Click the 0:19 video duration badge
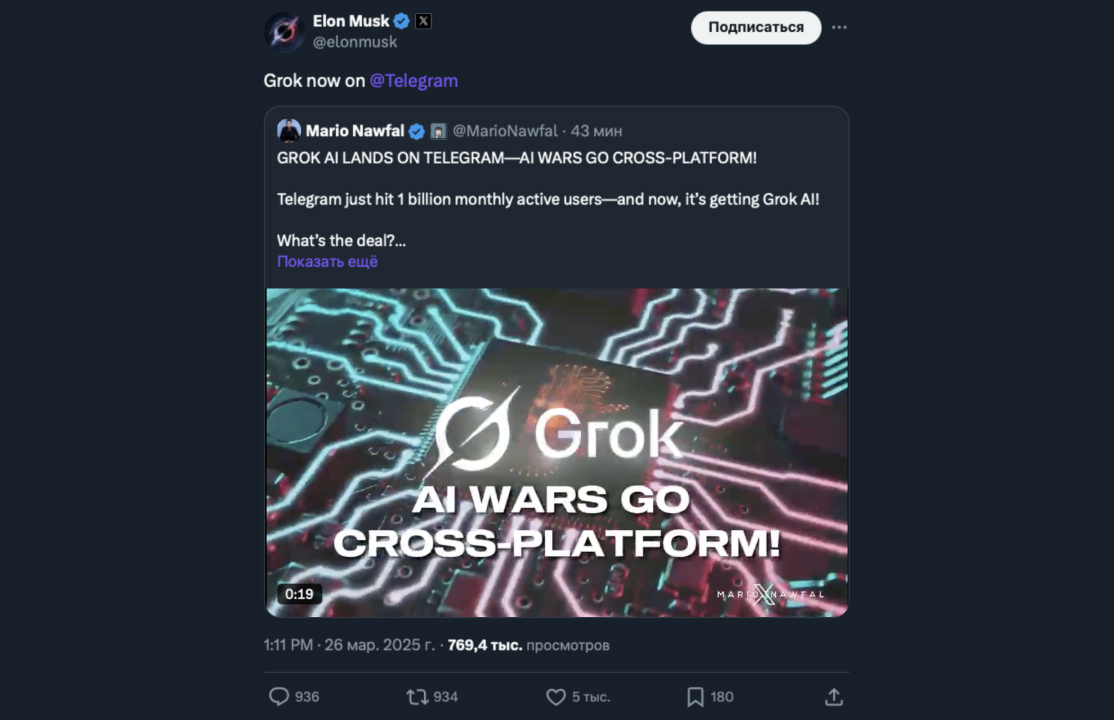This screenshot has width=1114, height=720. pos(299,594)
